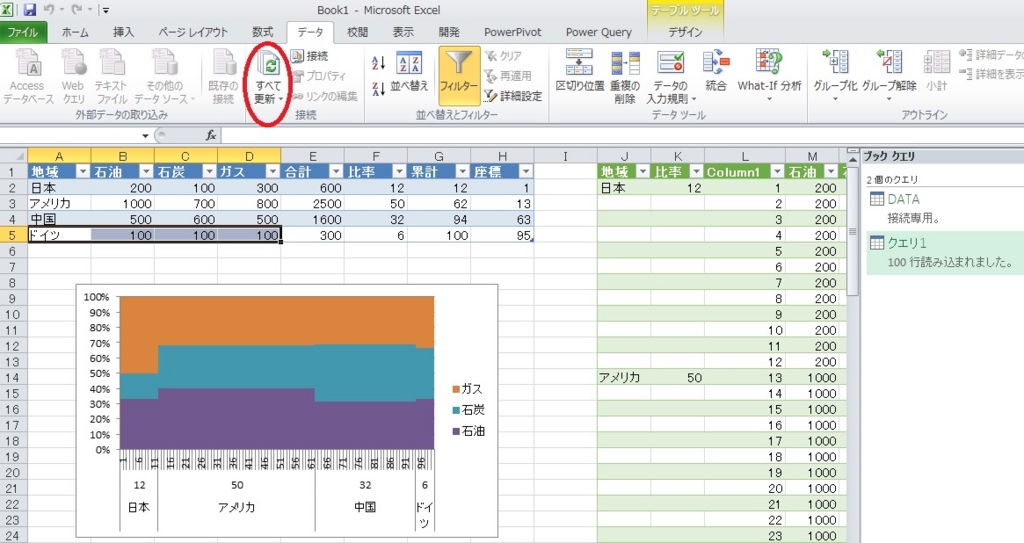Image resolution: width=1024 pixels, height=543 pixels.
Task: Click Edit Links (リンクの編集)
Action: pos(325,96)
